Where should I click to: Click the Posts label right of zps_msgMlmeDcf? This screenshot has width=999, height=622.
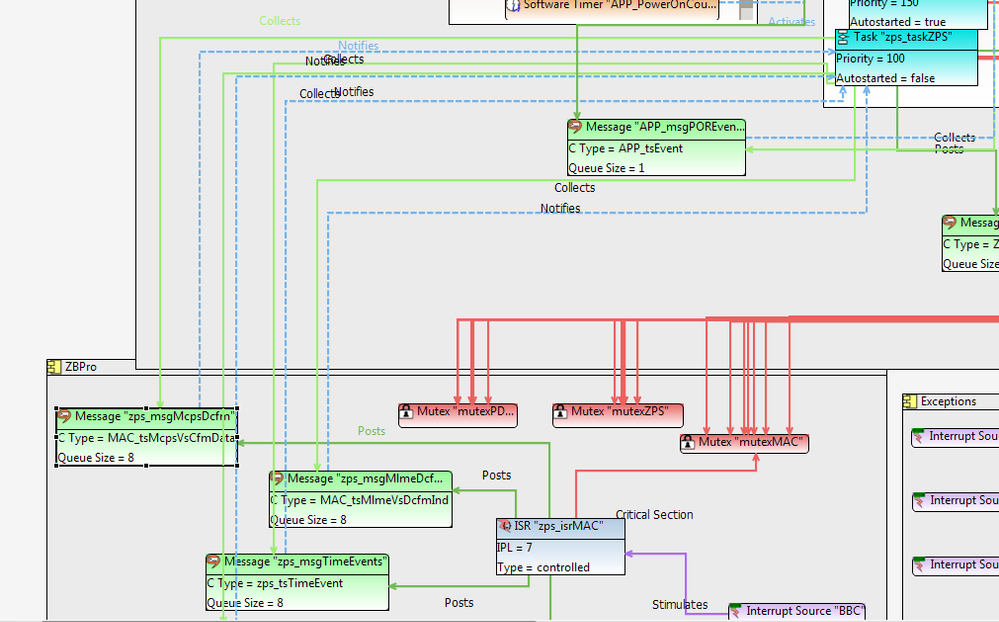click(496, 475)
